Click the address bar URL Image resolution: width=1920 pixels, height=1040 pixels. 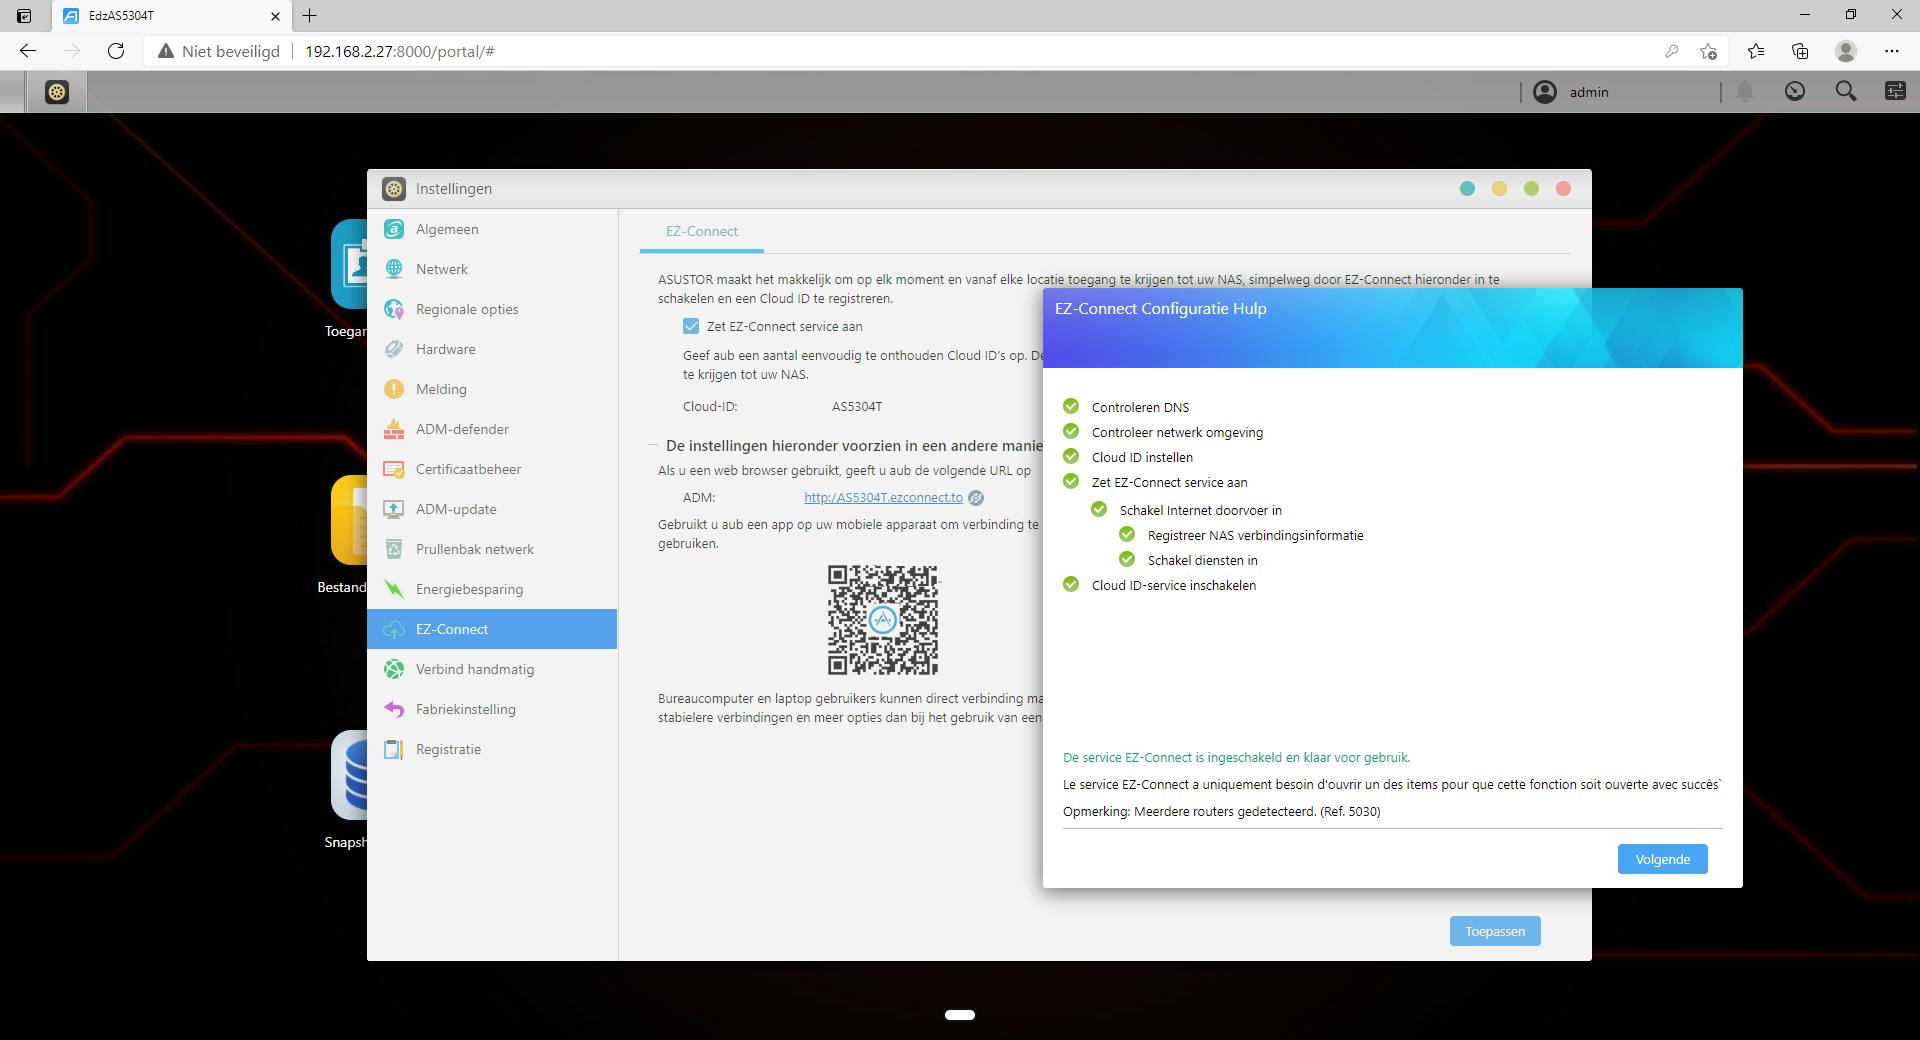click(x=400, y=51)
